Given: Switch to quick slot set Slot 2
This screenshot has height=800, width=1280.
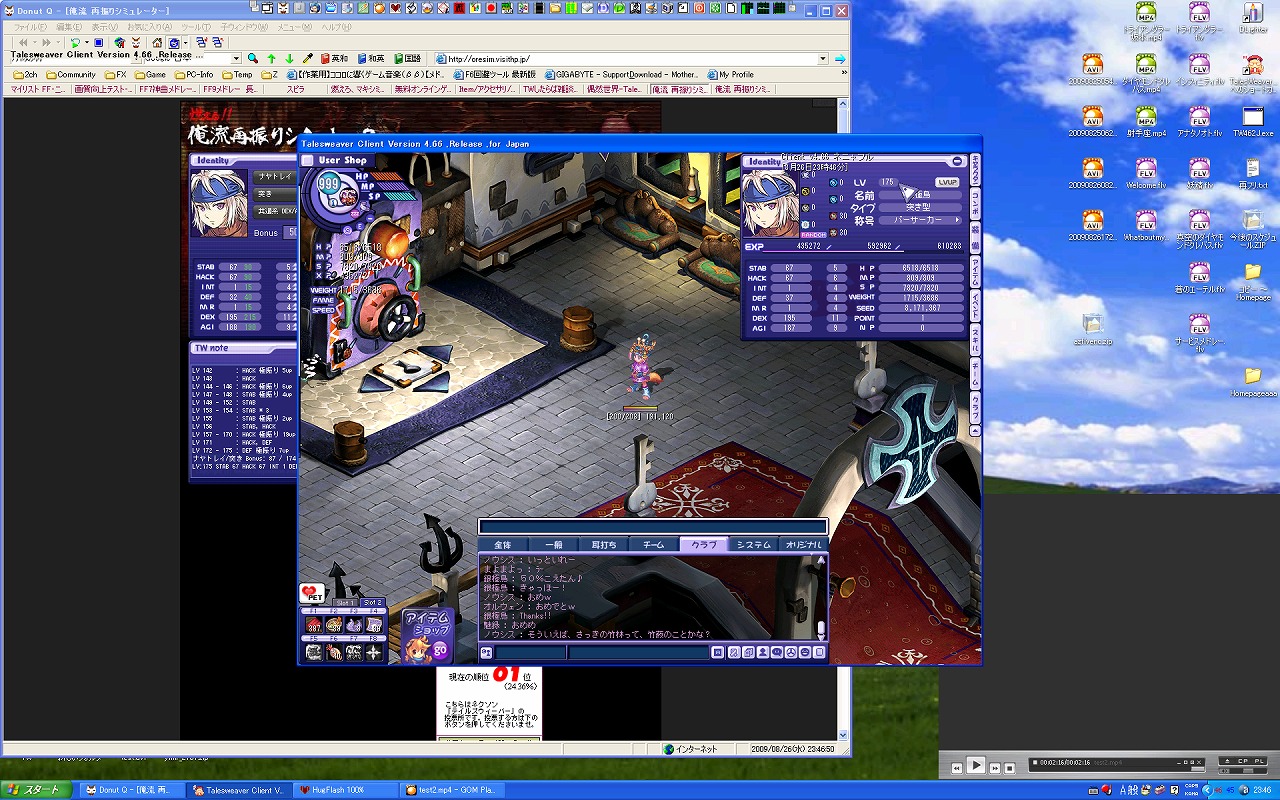Looking at the screenshot, I should pyautogui.click(x=372, y=602).
